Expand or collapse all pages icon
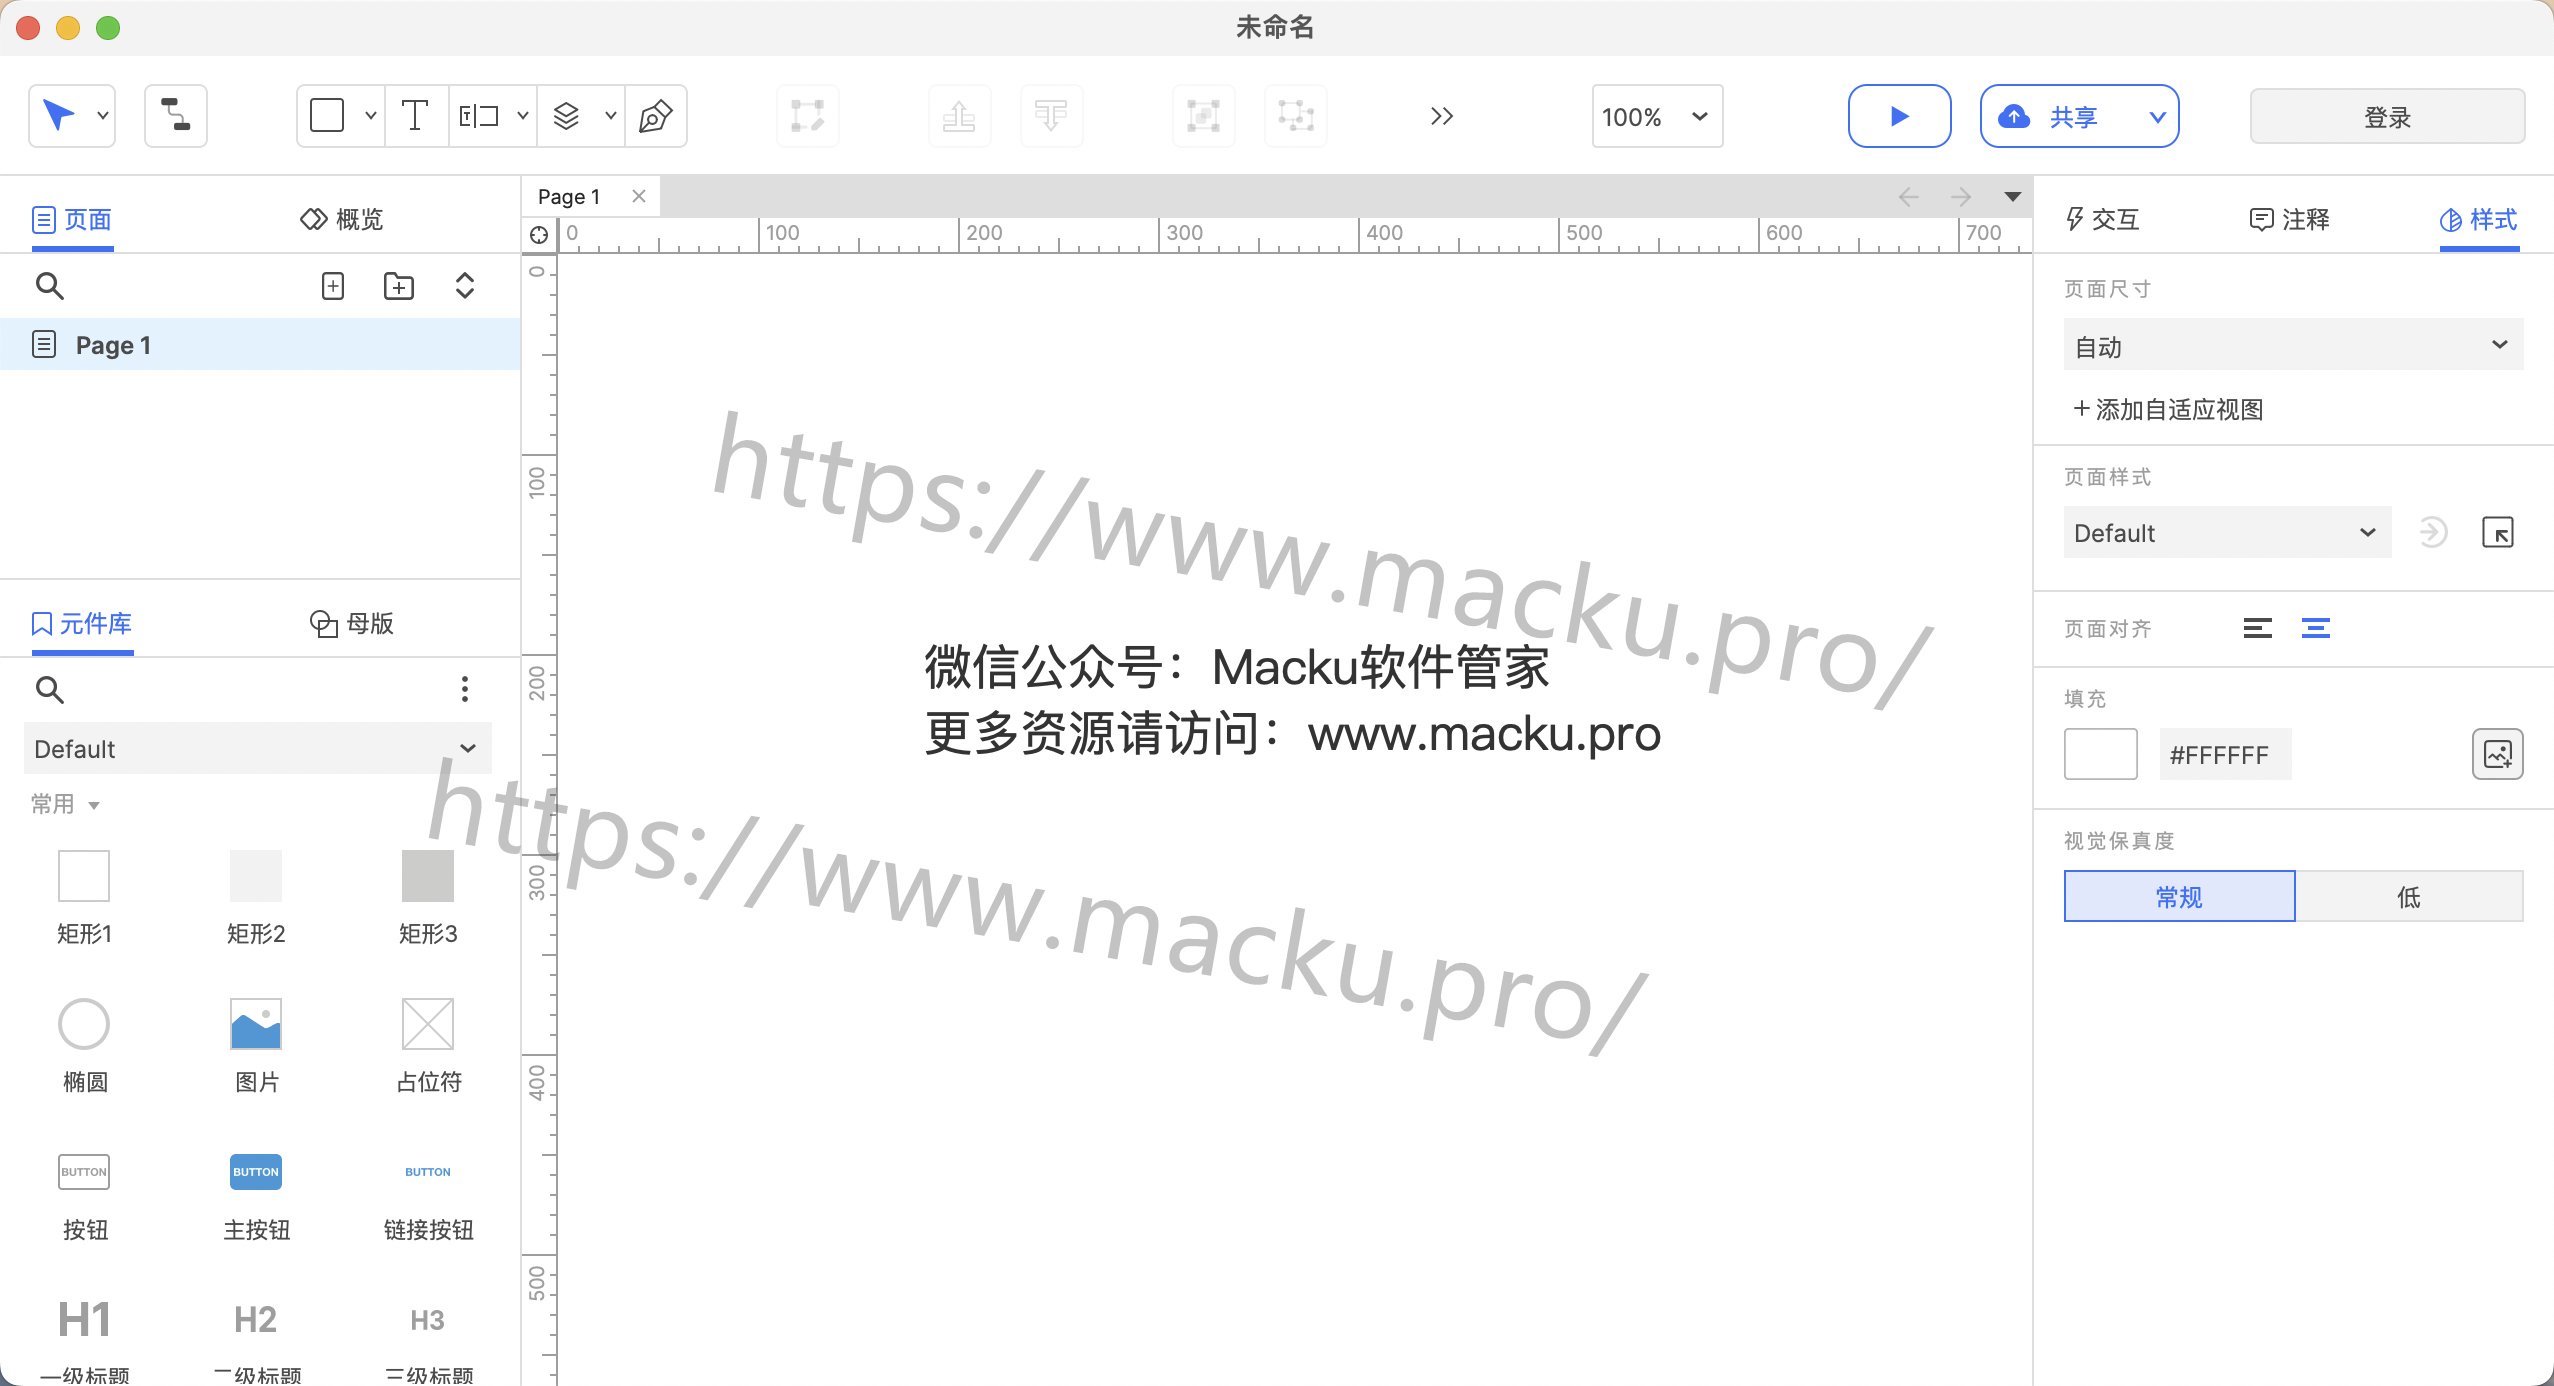 465,286
